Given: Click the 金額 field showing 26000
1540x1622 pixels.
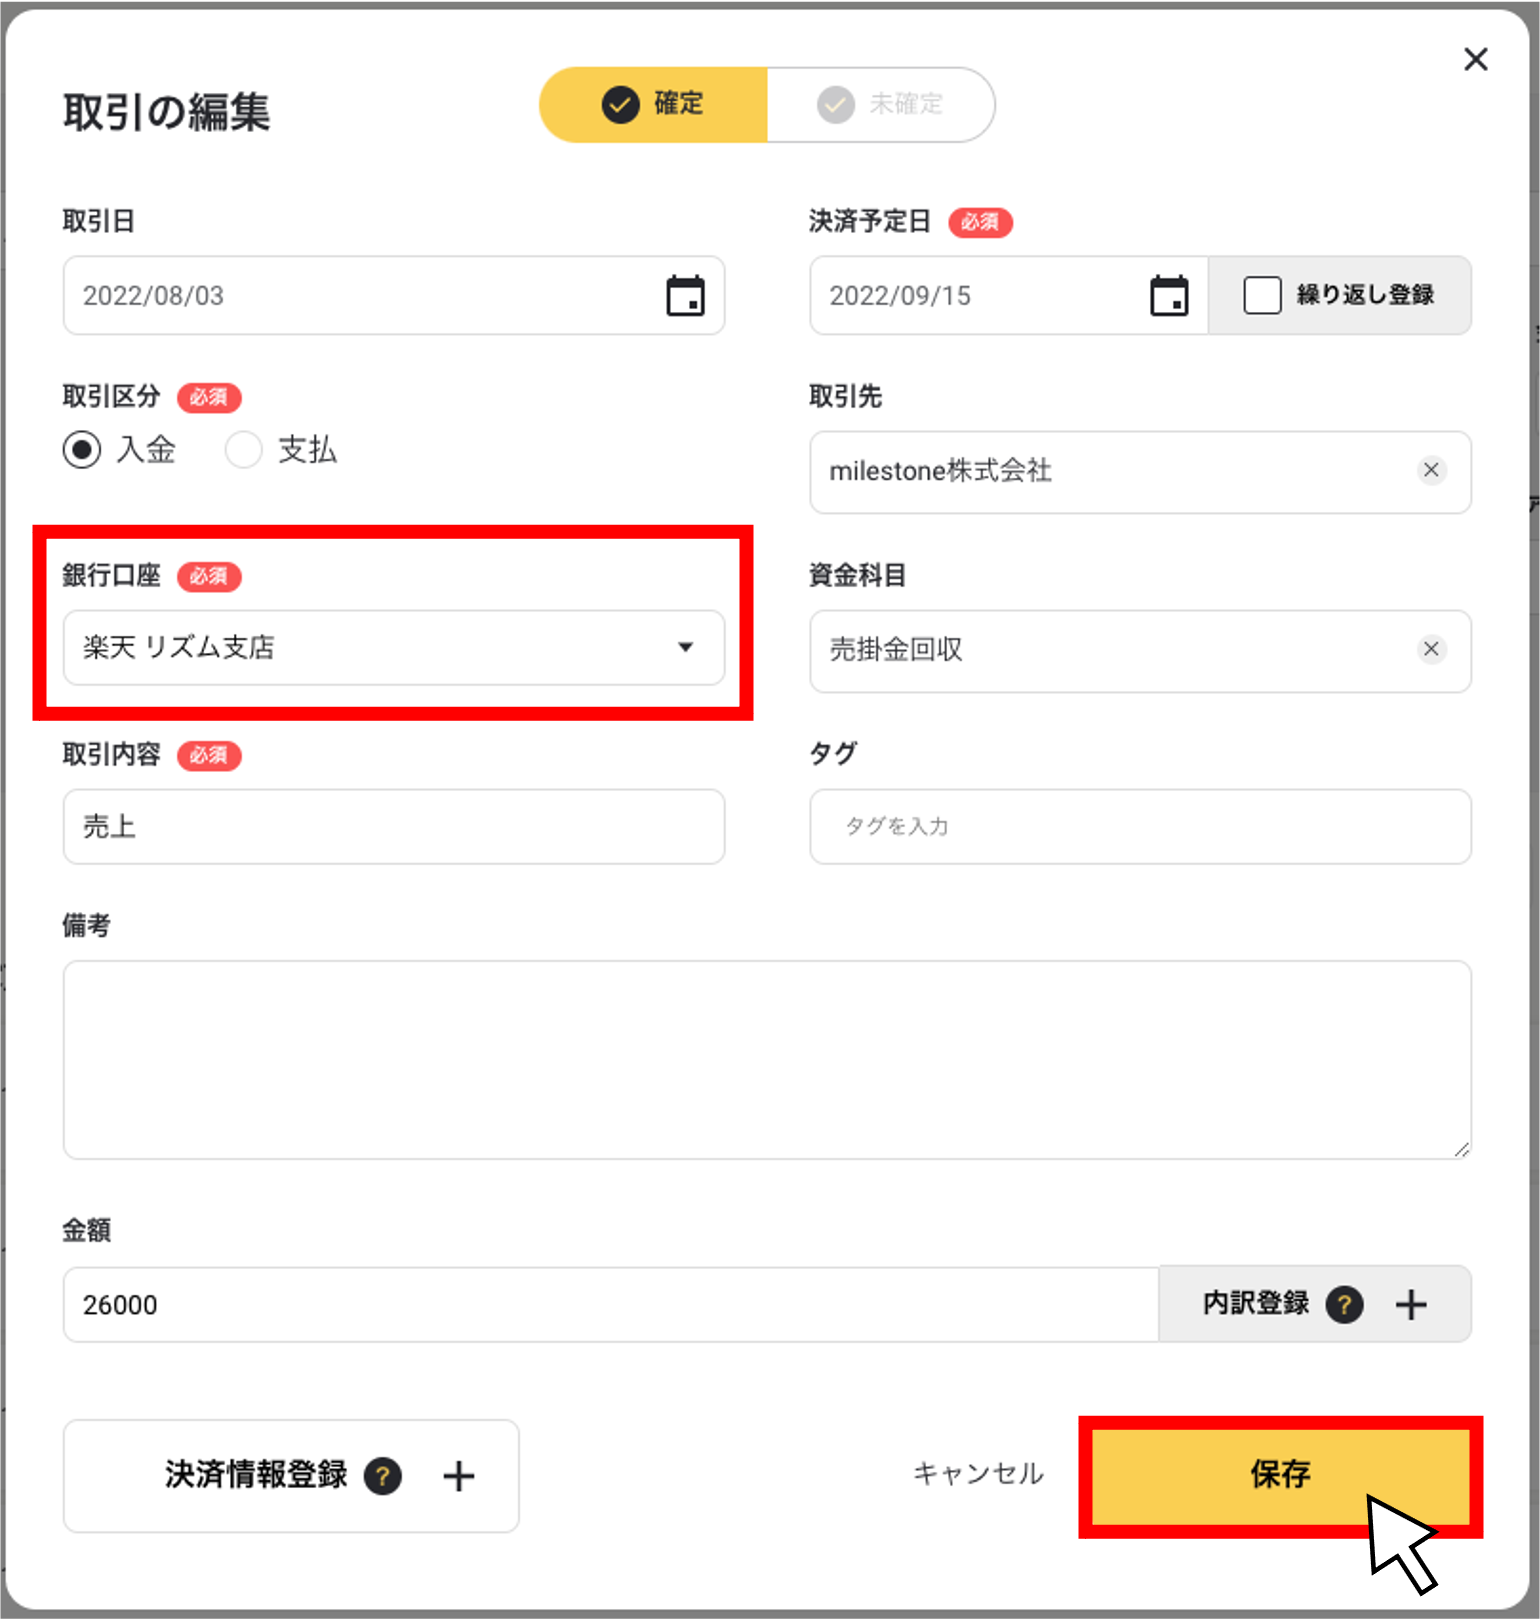Looking at the screenshot, I should 611,1304.
